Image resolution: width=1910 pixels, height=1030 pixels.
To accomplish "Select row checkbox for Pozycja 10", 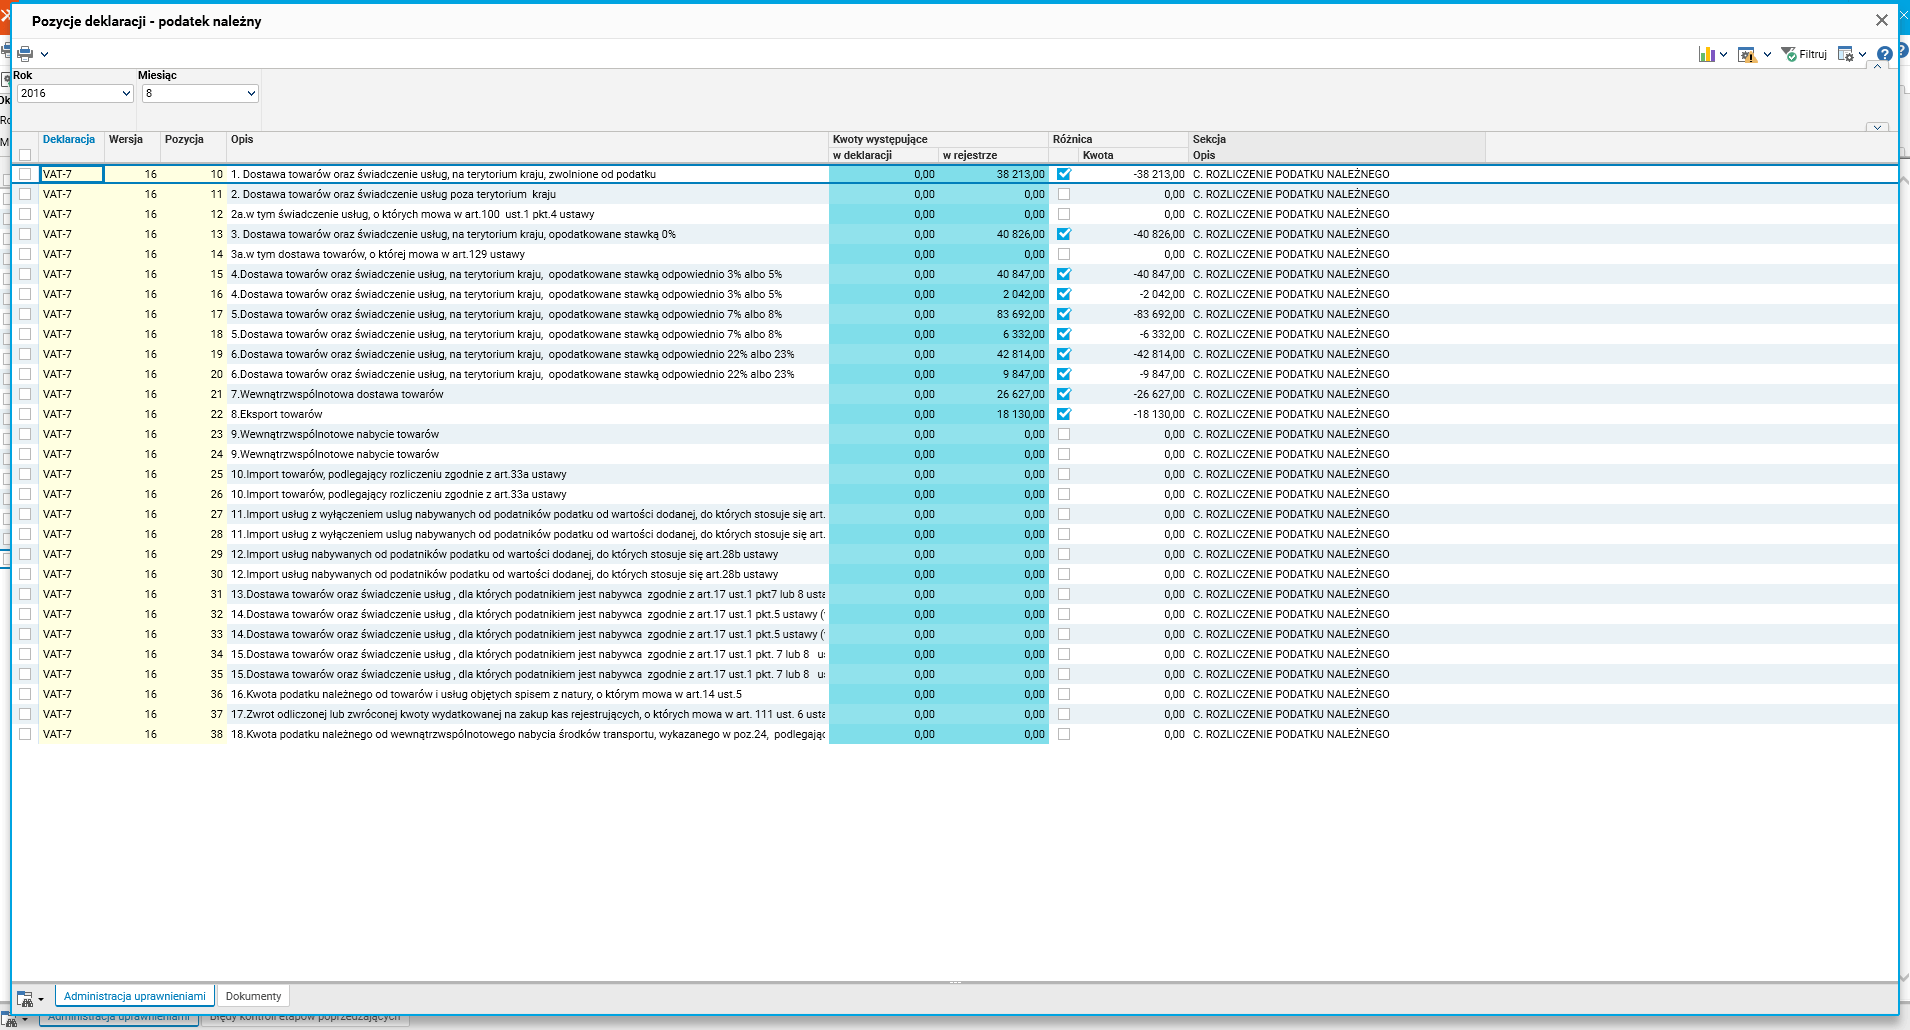I will (x=25, y=174).
